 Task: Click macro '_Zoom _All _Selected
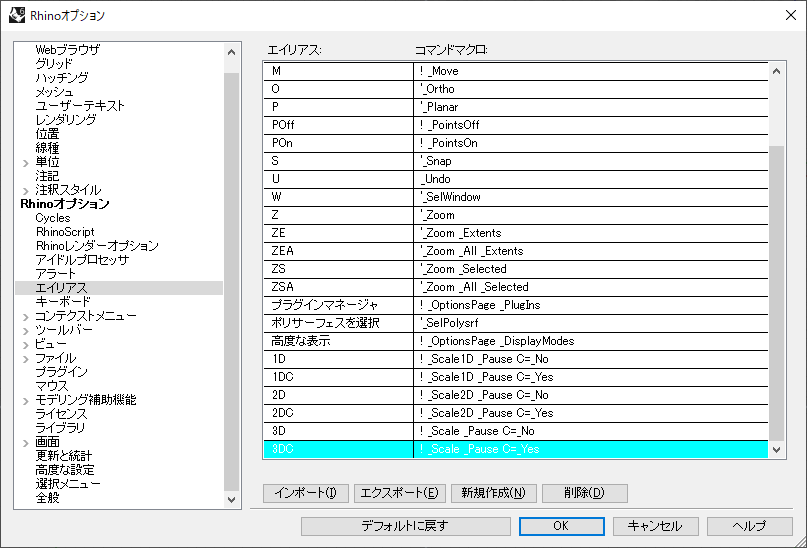(x=591, y=287)
